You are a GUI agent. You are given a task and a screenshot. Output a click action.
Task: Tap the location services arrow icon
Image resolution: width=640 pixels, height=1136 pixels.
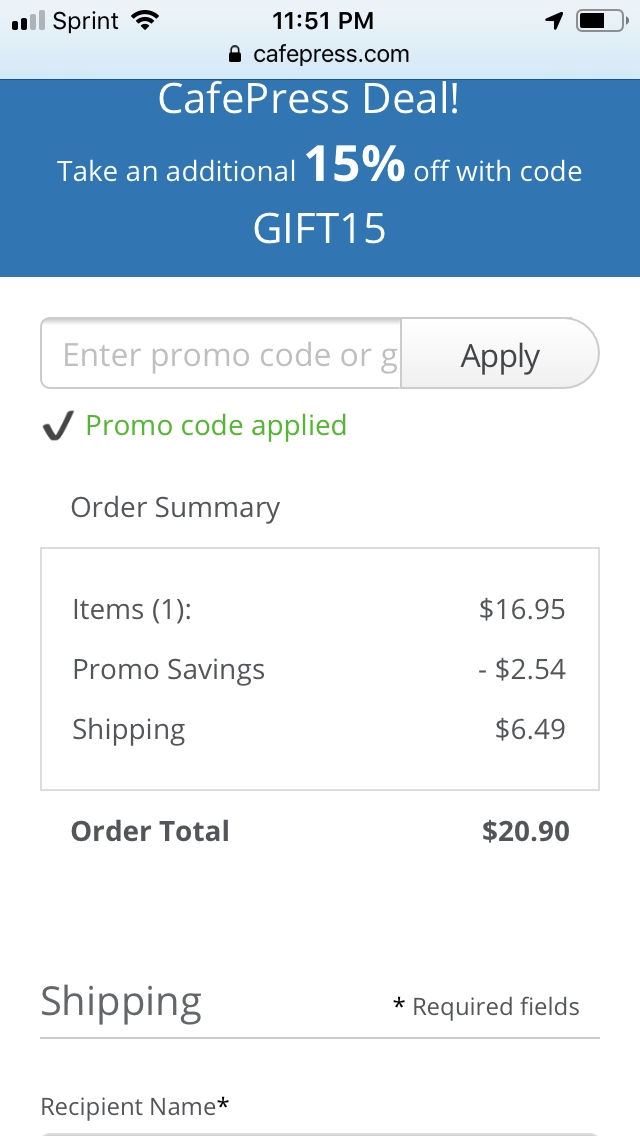(555, 21)
